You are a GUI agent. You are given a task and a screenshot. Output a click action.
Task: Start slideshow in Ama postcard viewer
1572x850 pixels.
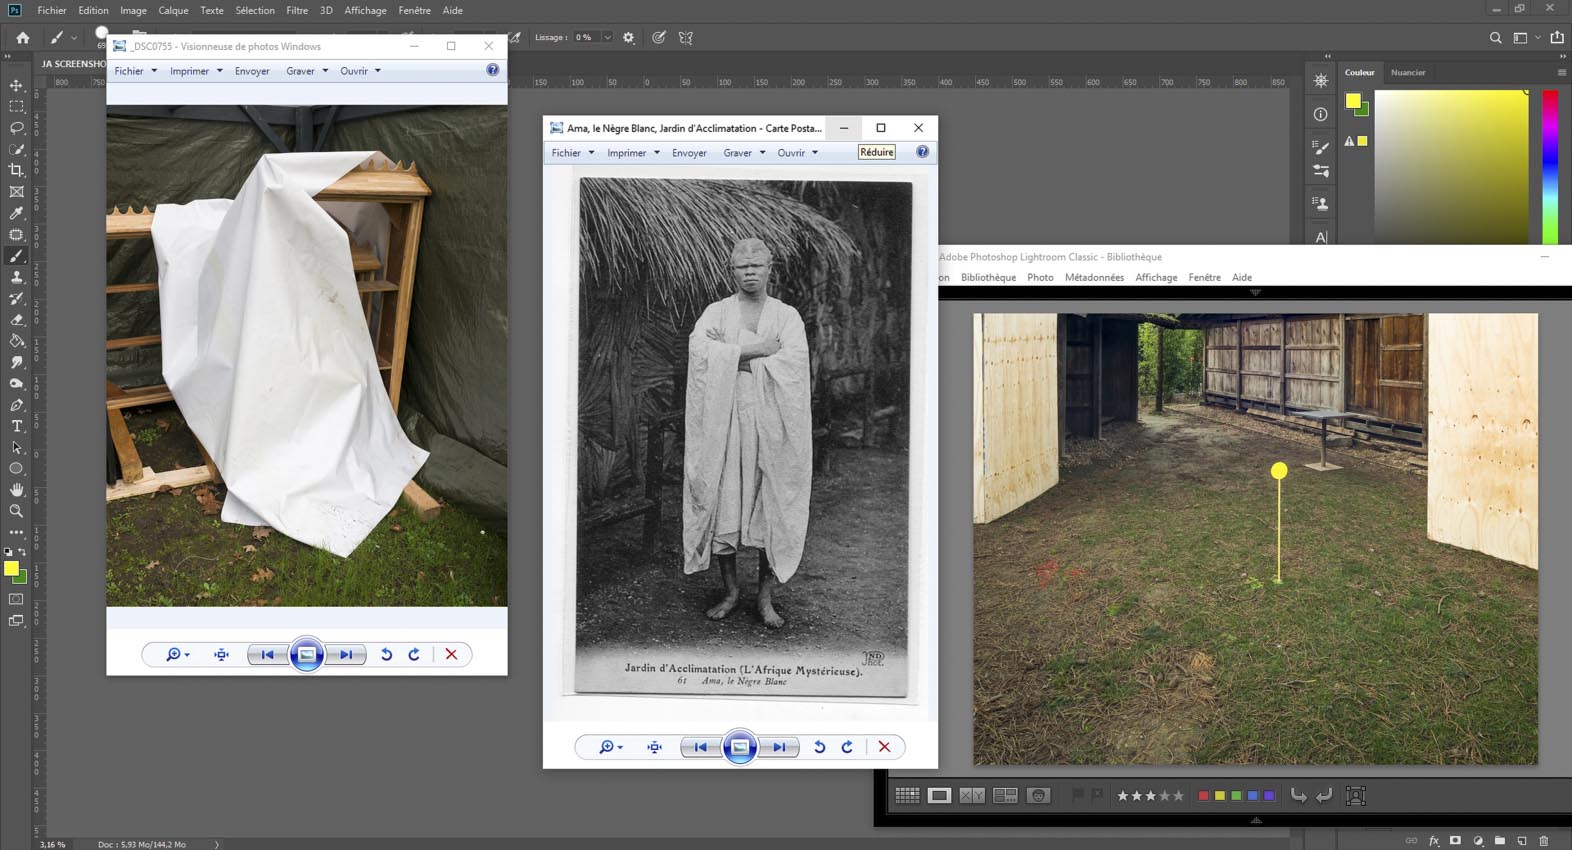click(x=740, y=747)
